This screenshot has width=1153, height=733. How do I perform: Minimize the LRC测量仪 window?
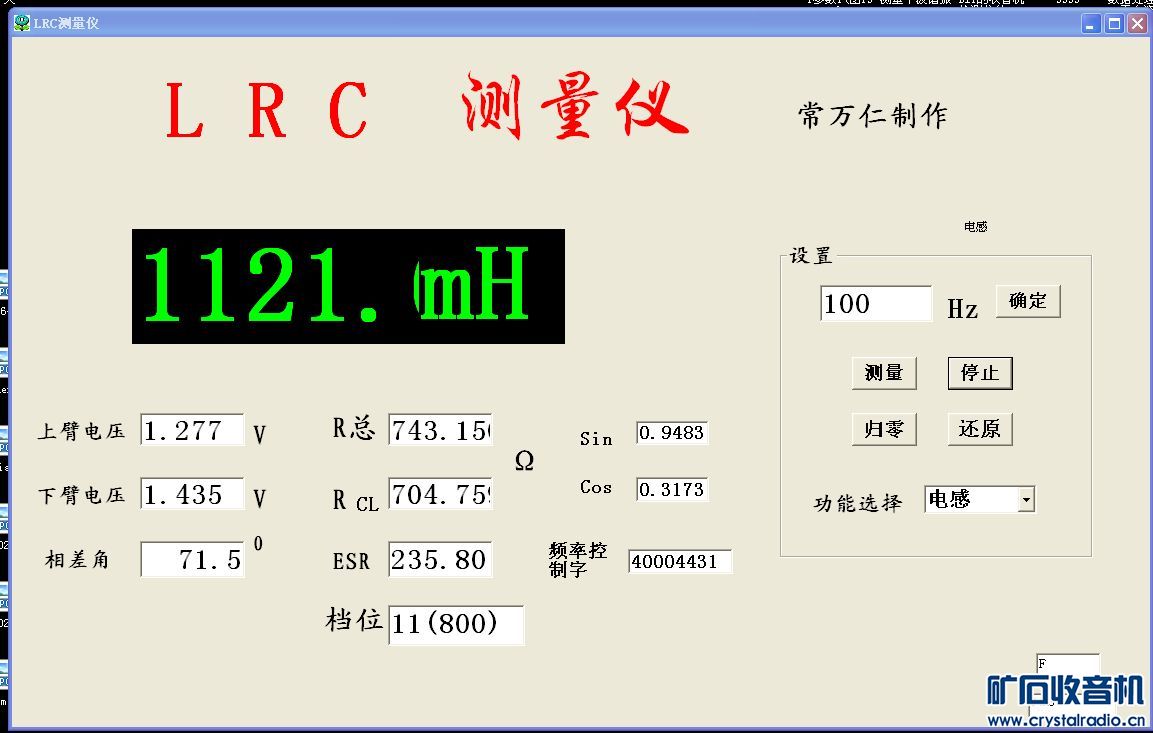[x=1090, y=24]
